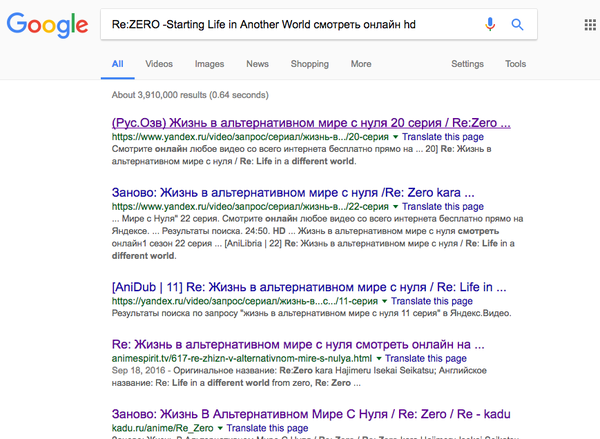Image resolution: width=600 pixels, height=439 pixels.
Task: Click the Google logo
Action: point(46,26)
